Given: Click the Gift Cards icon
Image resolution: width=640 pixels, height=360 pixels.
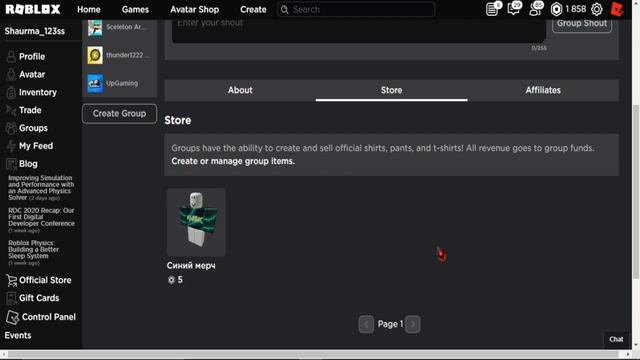Looking at the screenshot, I should point(11,298).
